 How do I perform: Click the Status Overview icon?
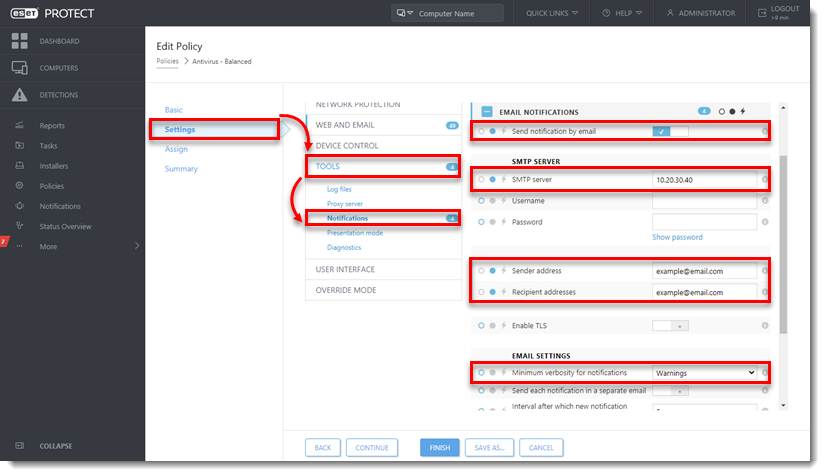click(x=19, y=226)
